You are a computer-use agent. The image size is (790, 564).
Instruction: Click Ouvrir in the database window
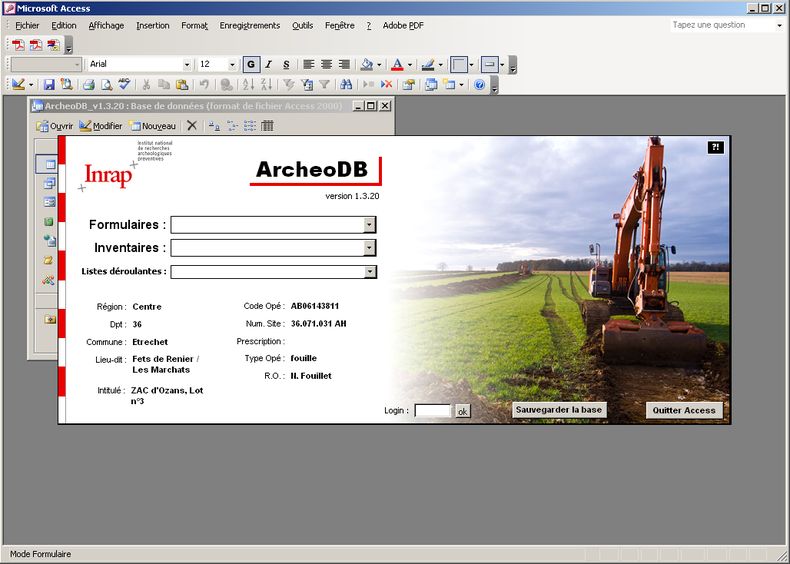54,126
